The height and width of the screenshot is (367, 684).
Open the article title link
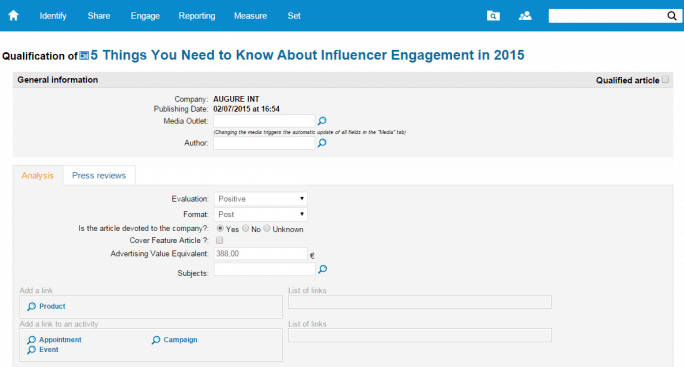point(307,55)
